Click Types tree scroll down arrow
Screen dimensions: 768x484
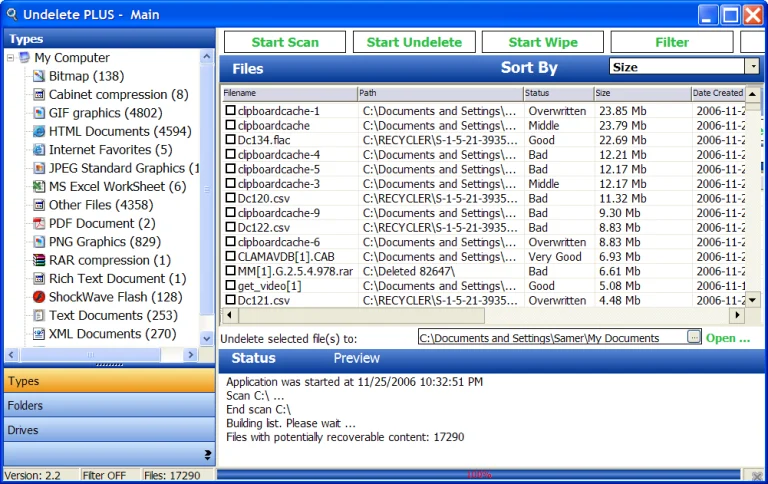pos(207,338)
